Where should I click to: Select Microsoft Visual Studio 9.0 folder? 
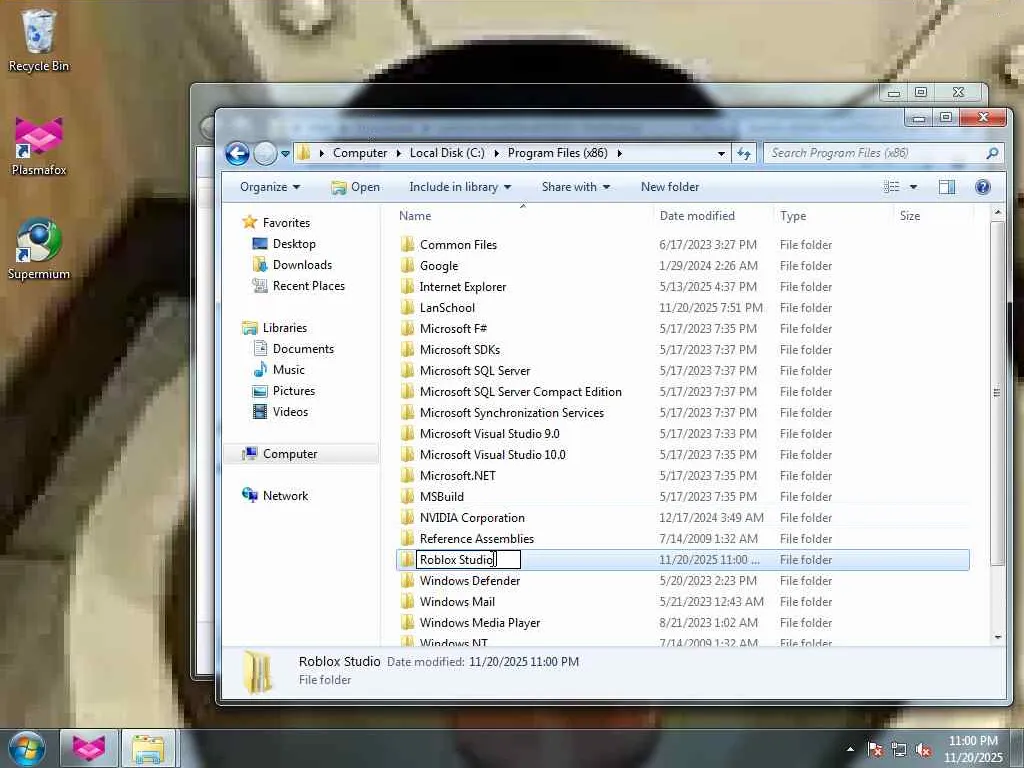click(489, 434)
